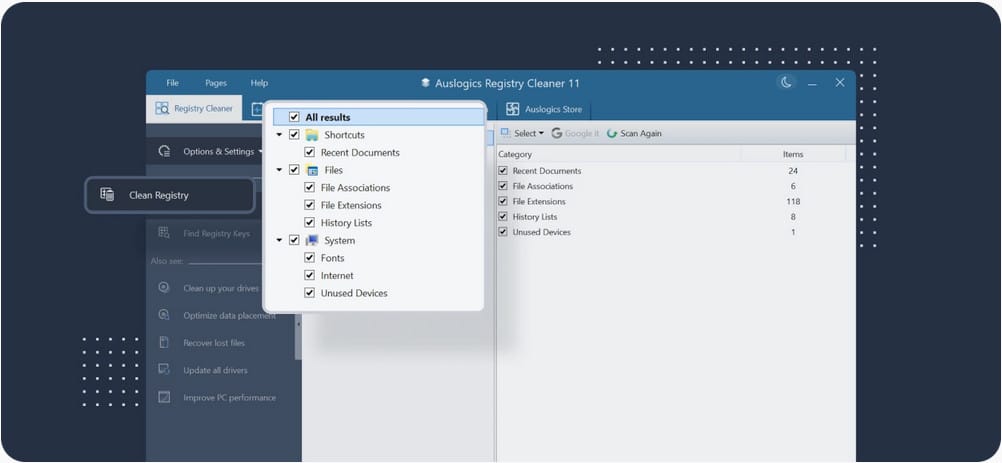
Task: Uncheck the All results checkbox
Action: click(294, 117)
